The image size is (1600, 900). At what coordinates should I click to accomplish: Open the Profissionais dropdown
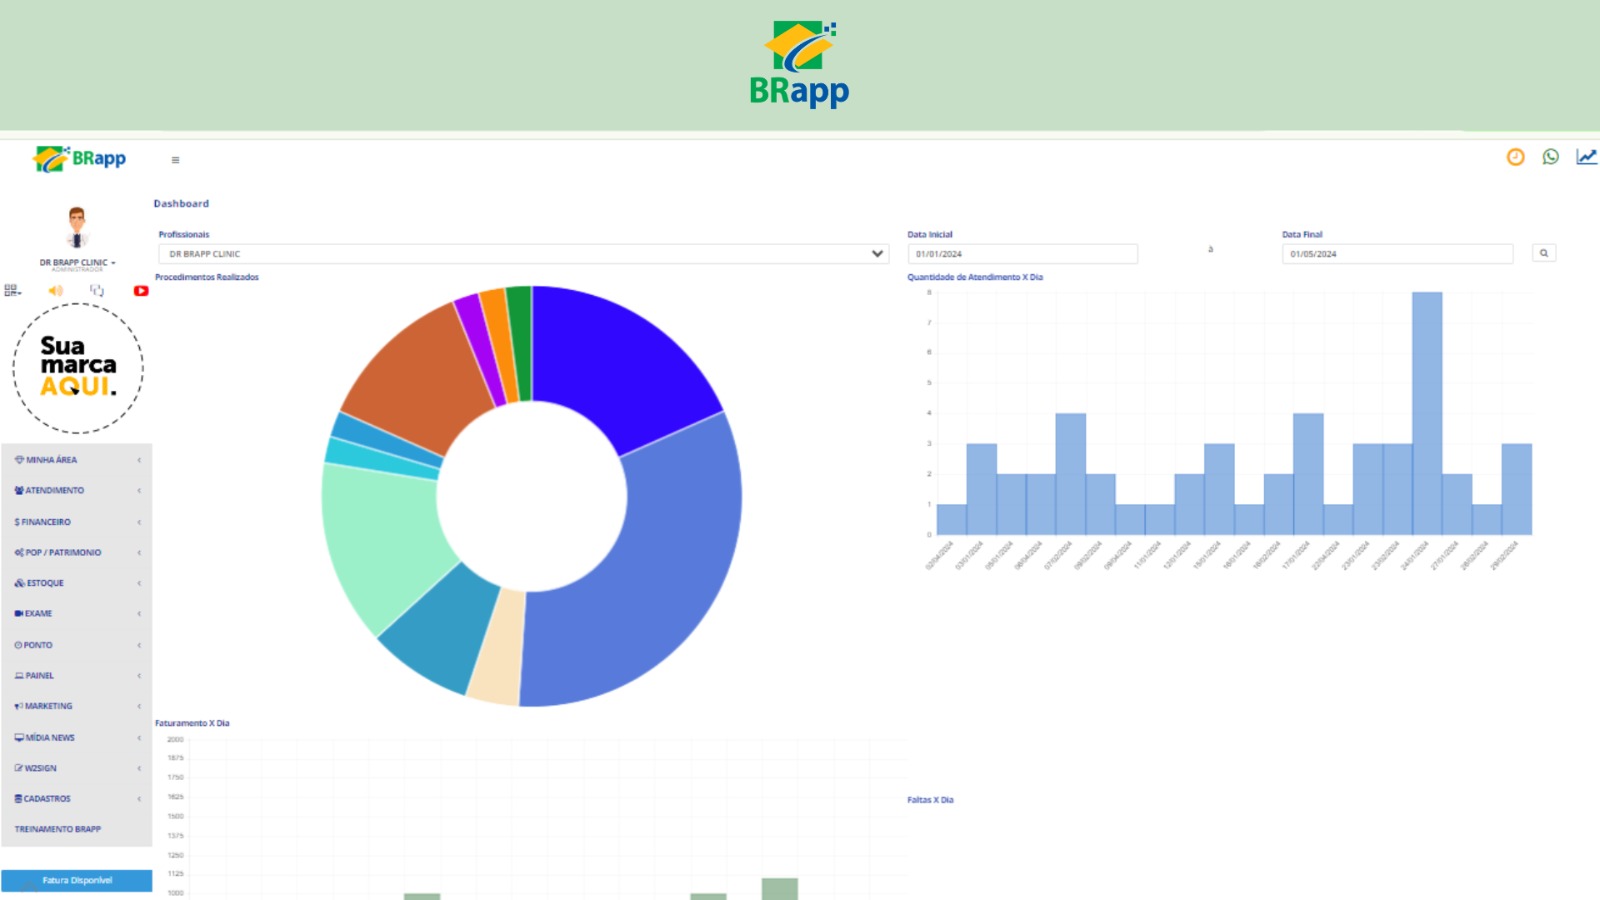click(523, 254)
